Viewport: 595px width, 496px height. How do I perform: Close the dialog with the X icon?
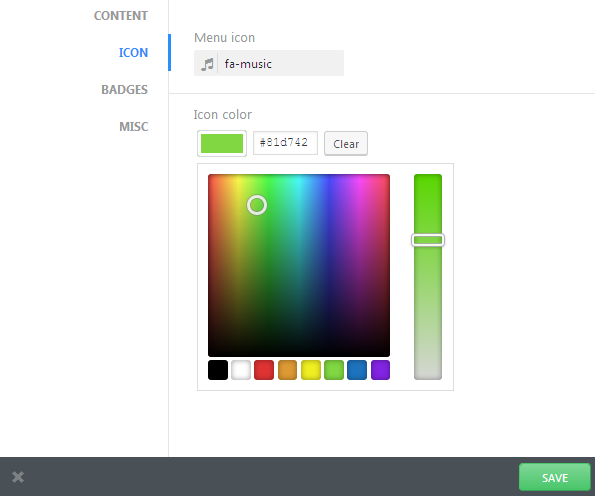click(x=18, y=477)
